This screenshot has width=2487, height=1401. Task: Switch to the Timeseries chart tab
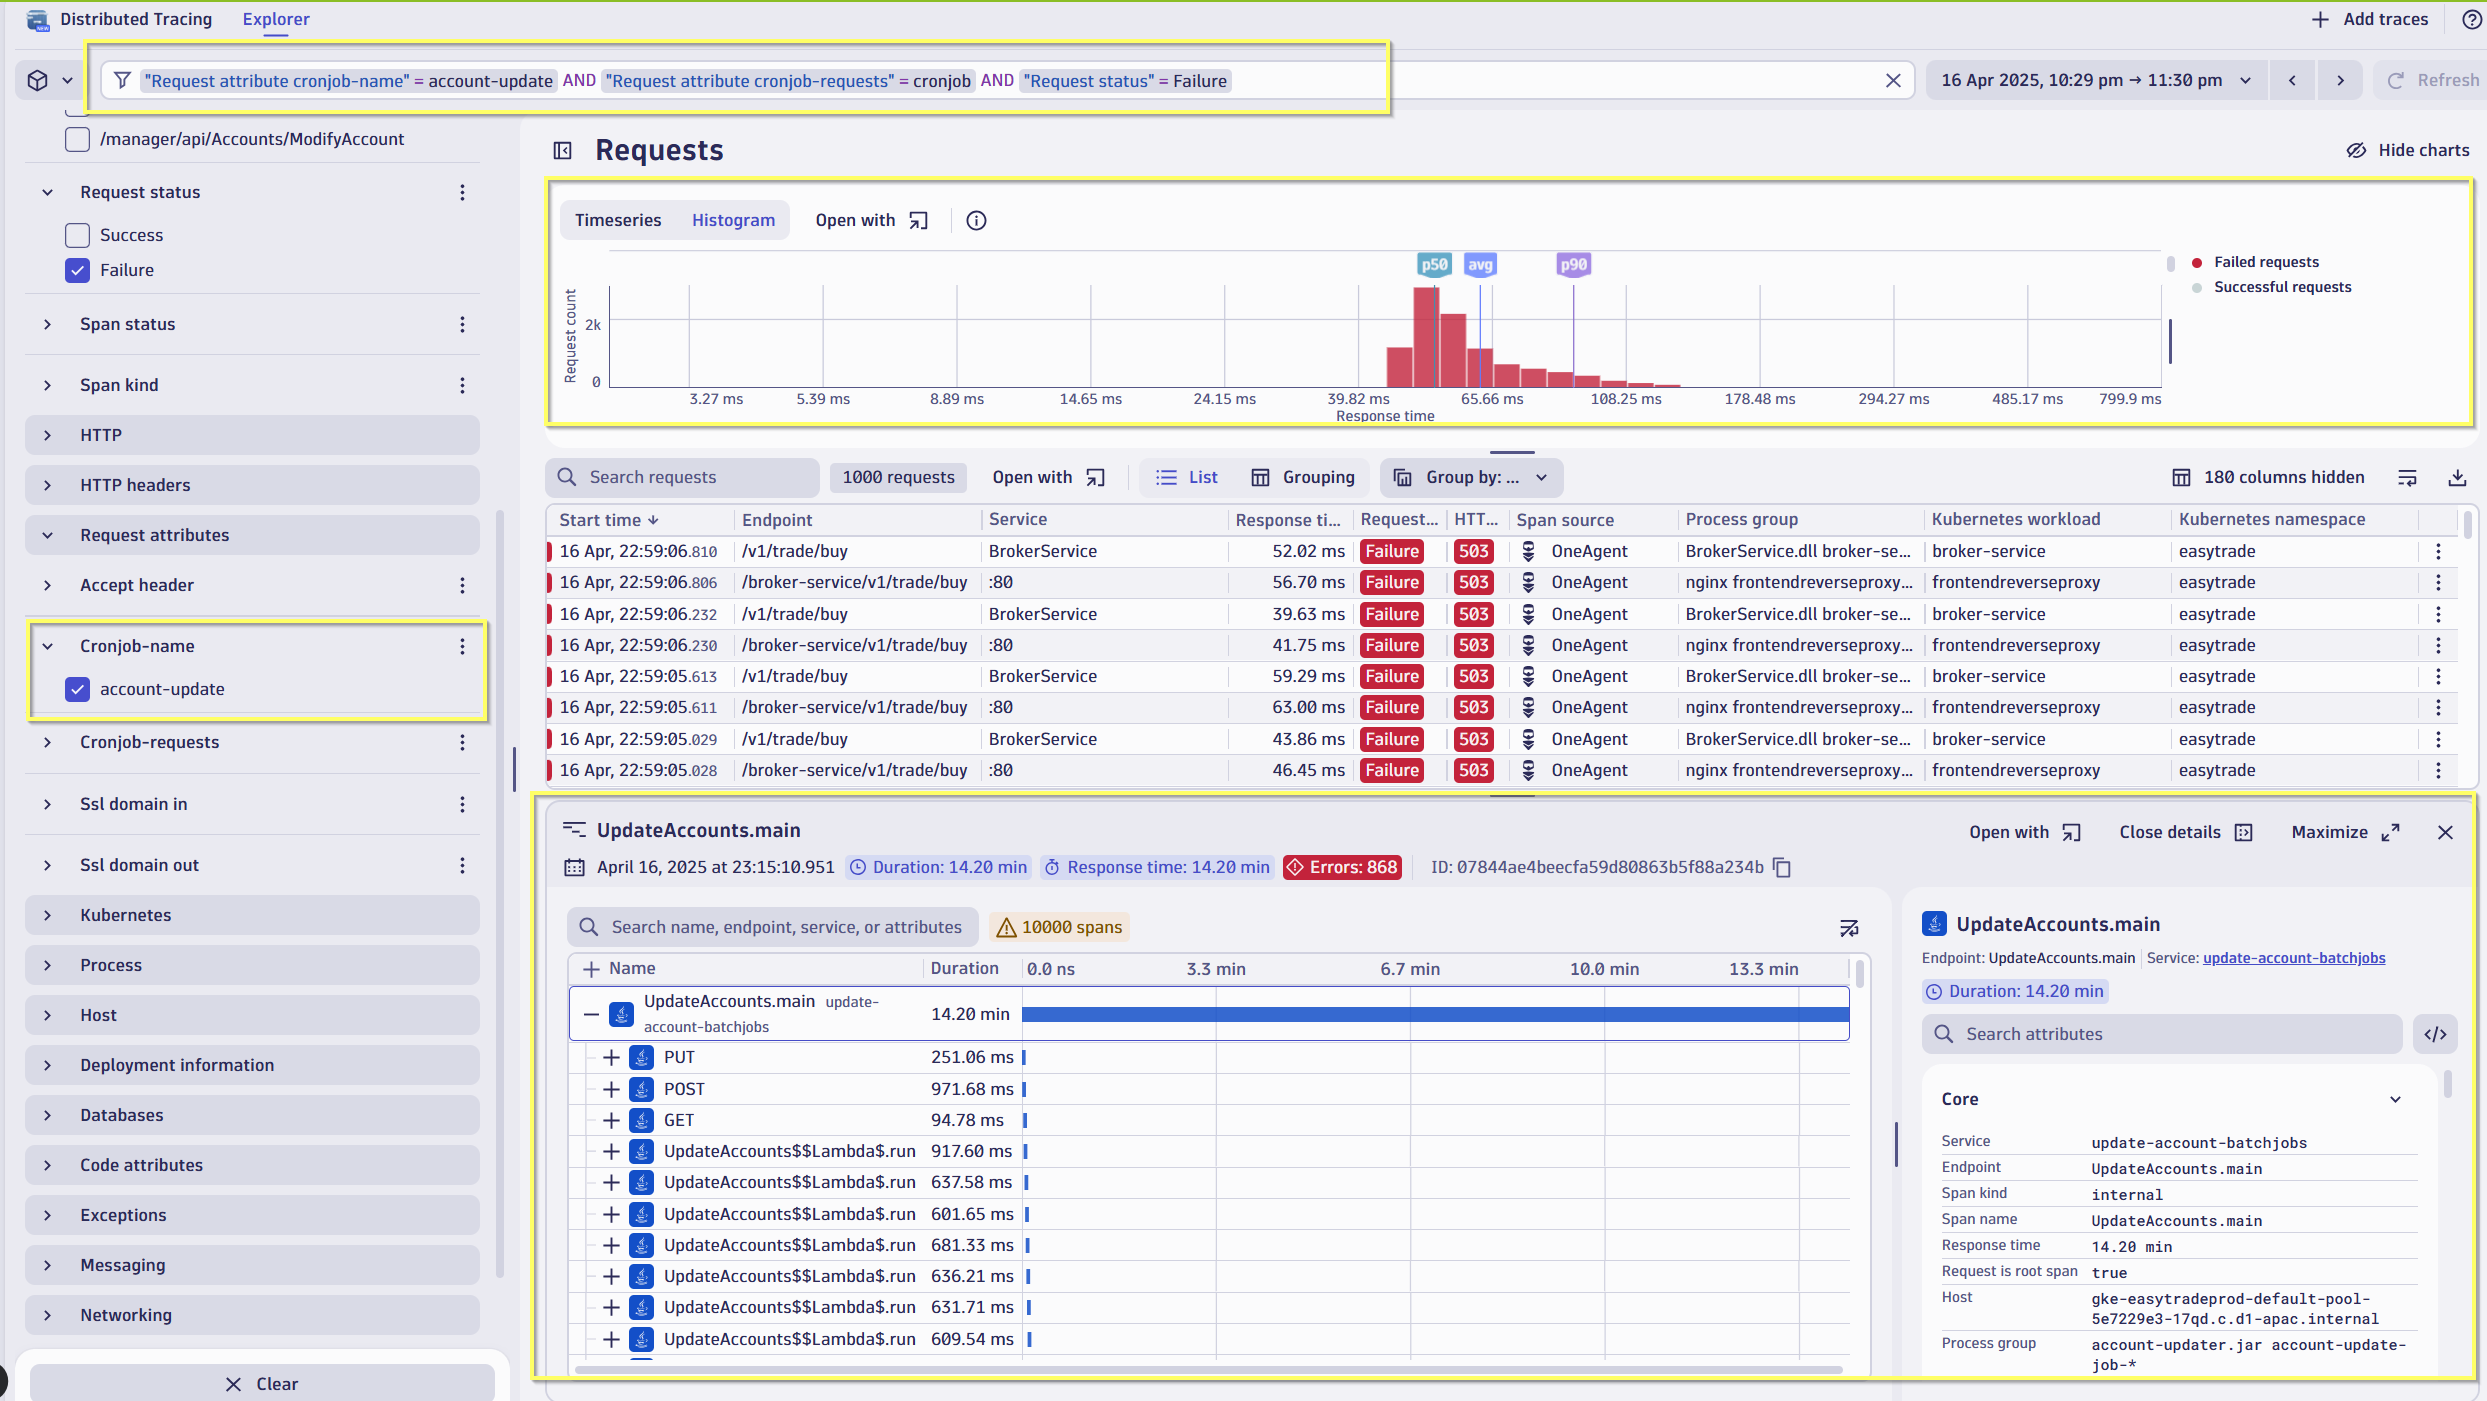pyautogui.click(x=618, y=221)
